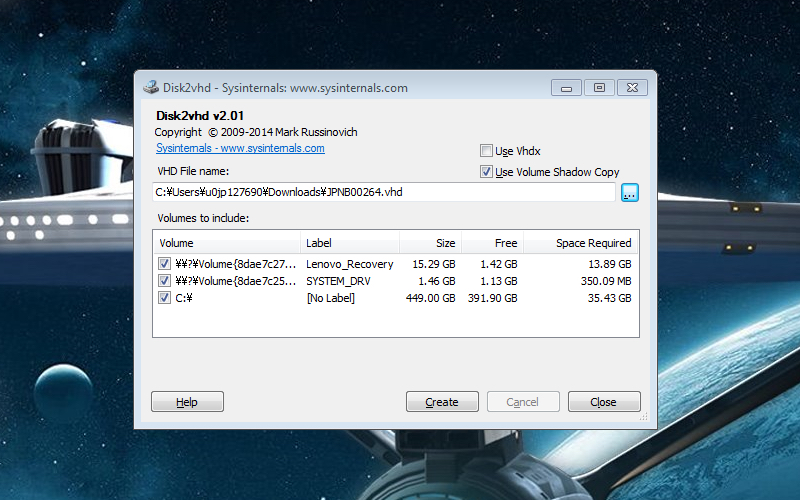Viewport: 800px width, 500px height.
Task: Click the Close button at bottom right
Action: tap(604, 402)
